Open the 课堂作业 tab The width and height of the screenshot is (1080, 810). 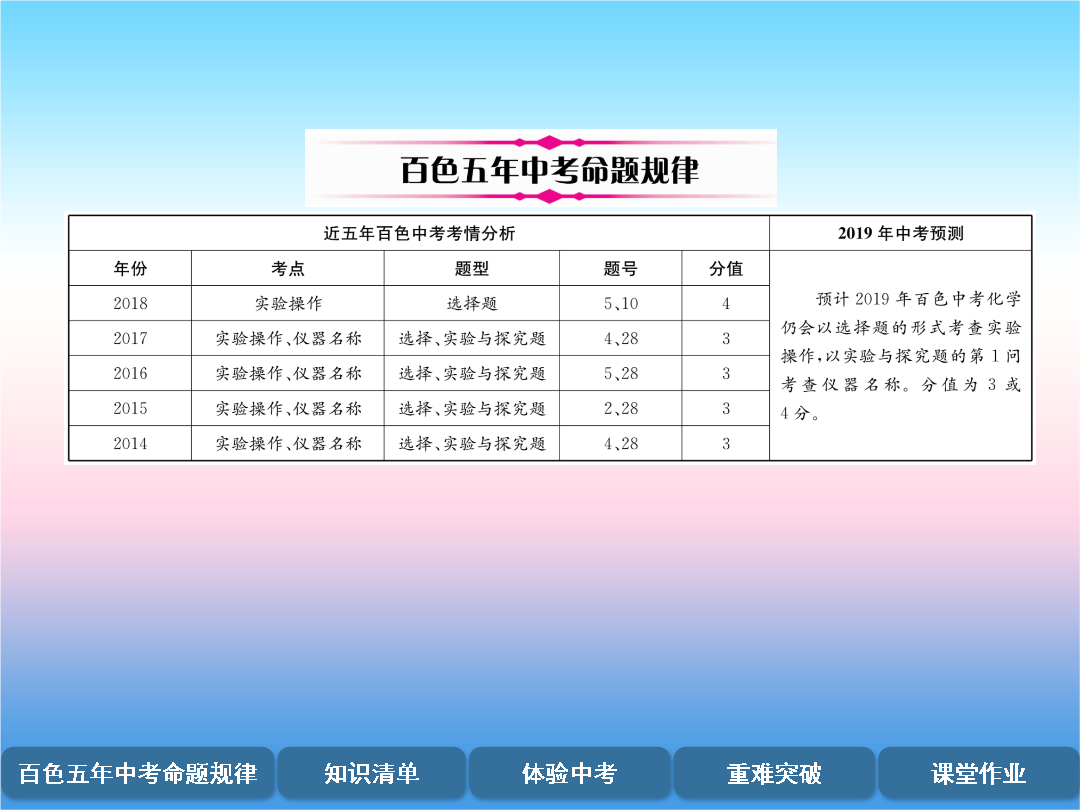tap(978, 773)
